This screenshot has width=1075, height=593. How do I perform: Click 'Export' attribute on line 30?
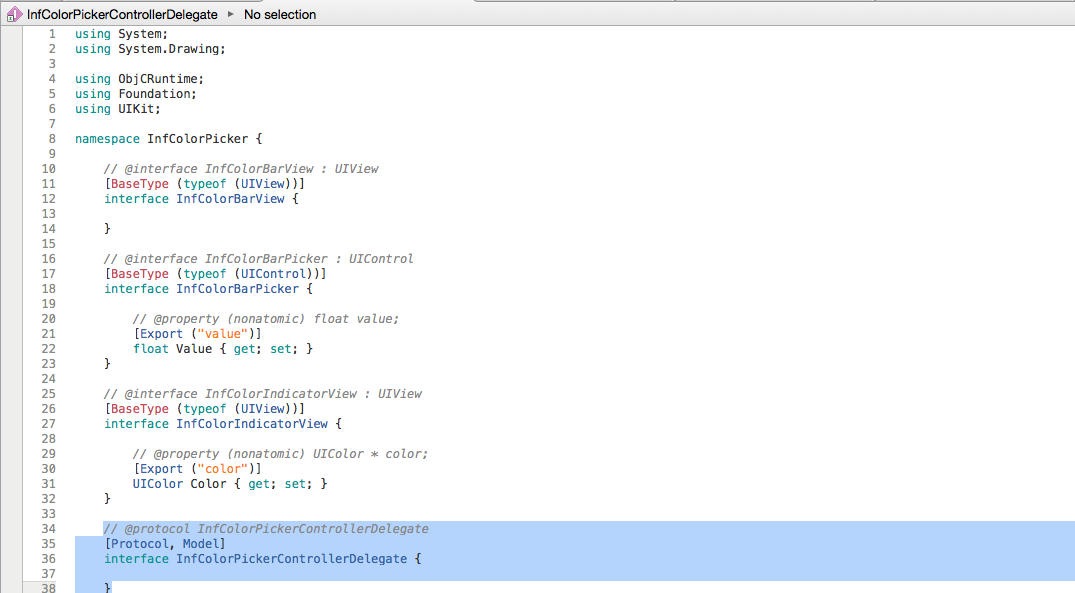(x=162, y=469)
